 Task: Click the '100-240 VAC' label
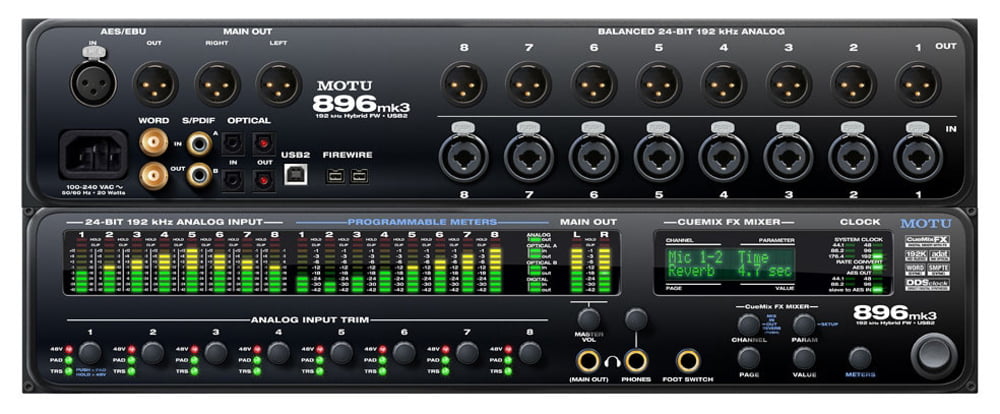pyautogui.click(x=93, y=186)
